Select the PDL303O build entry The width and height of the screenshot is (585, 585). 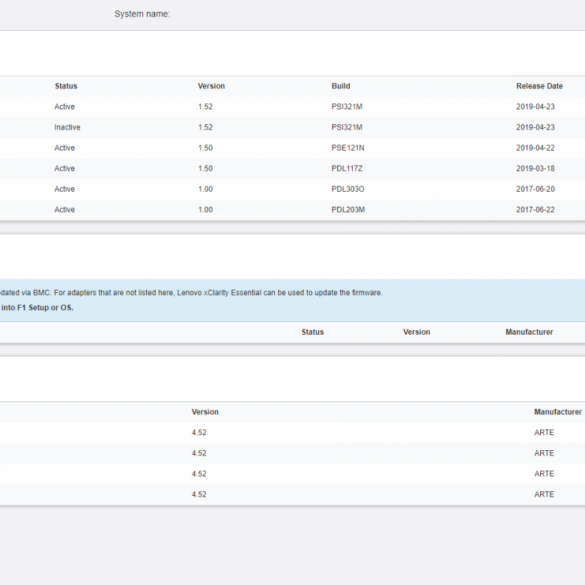click(348, 189)
